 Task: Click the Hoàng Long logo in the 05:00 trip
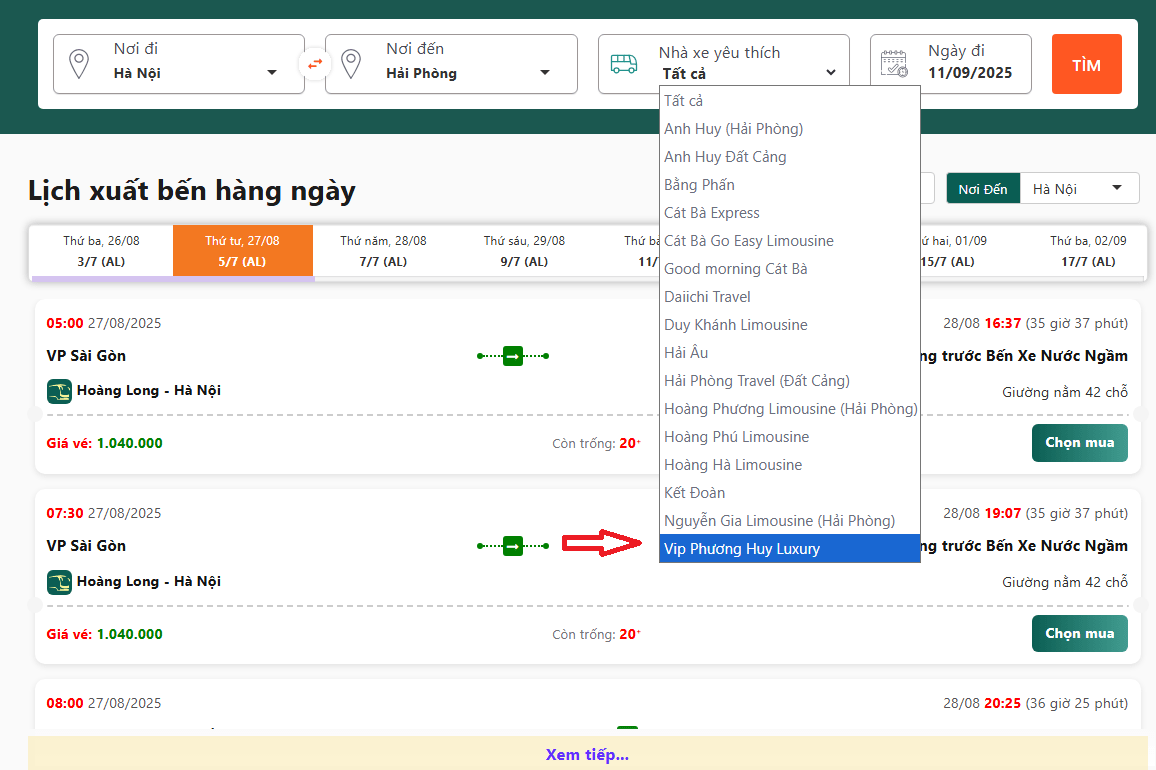(59, 391)
